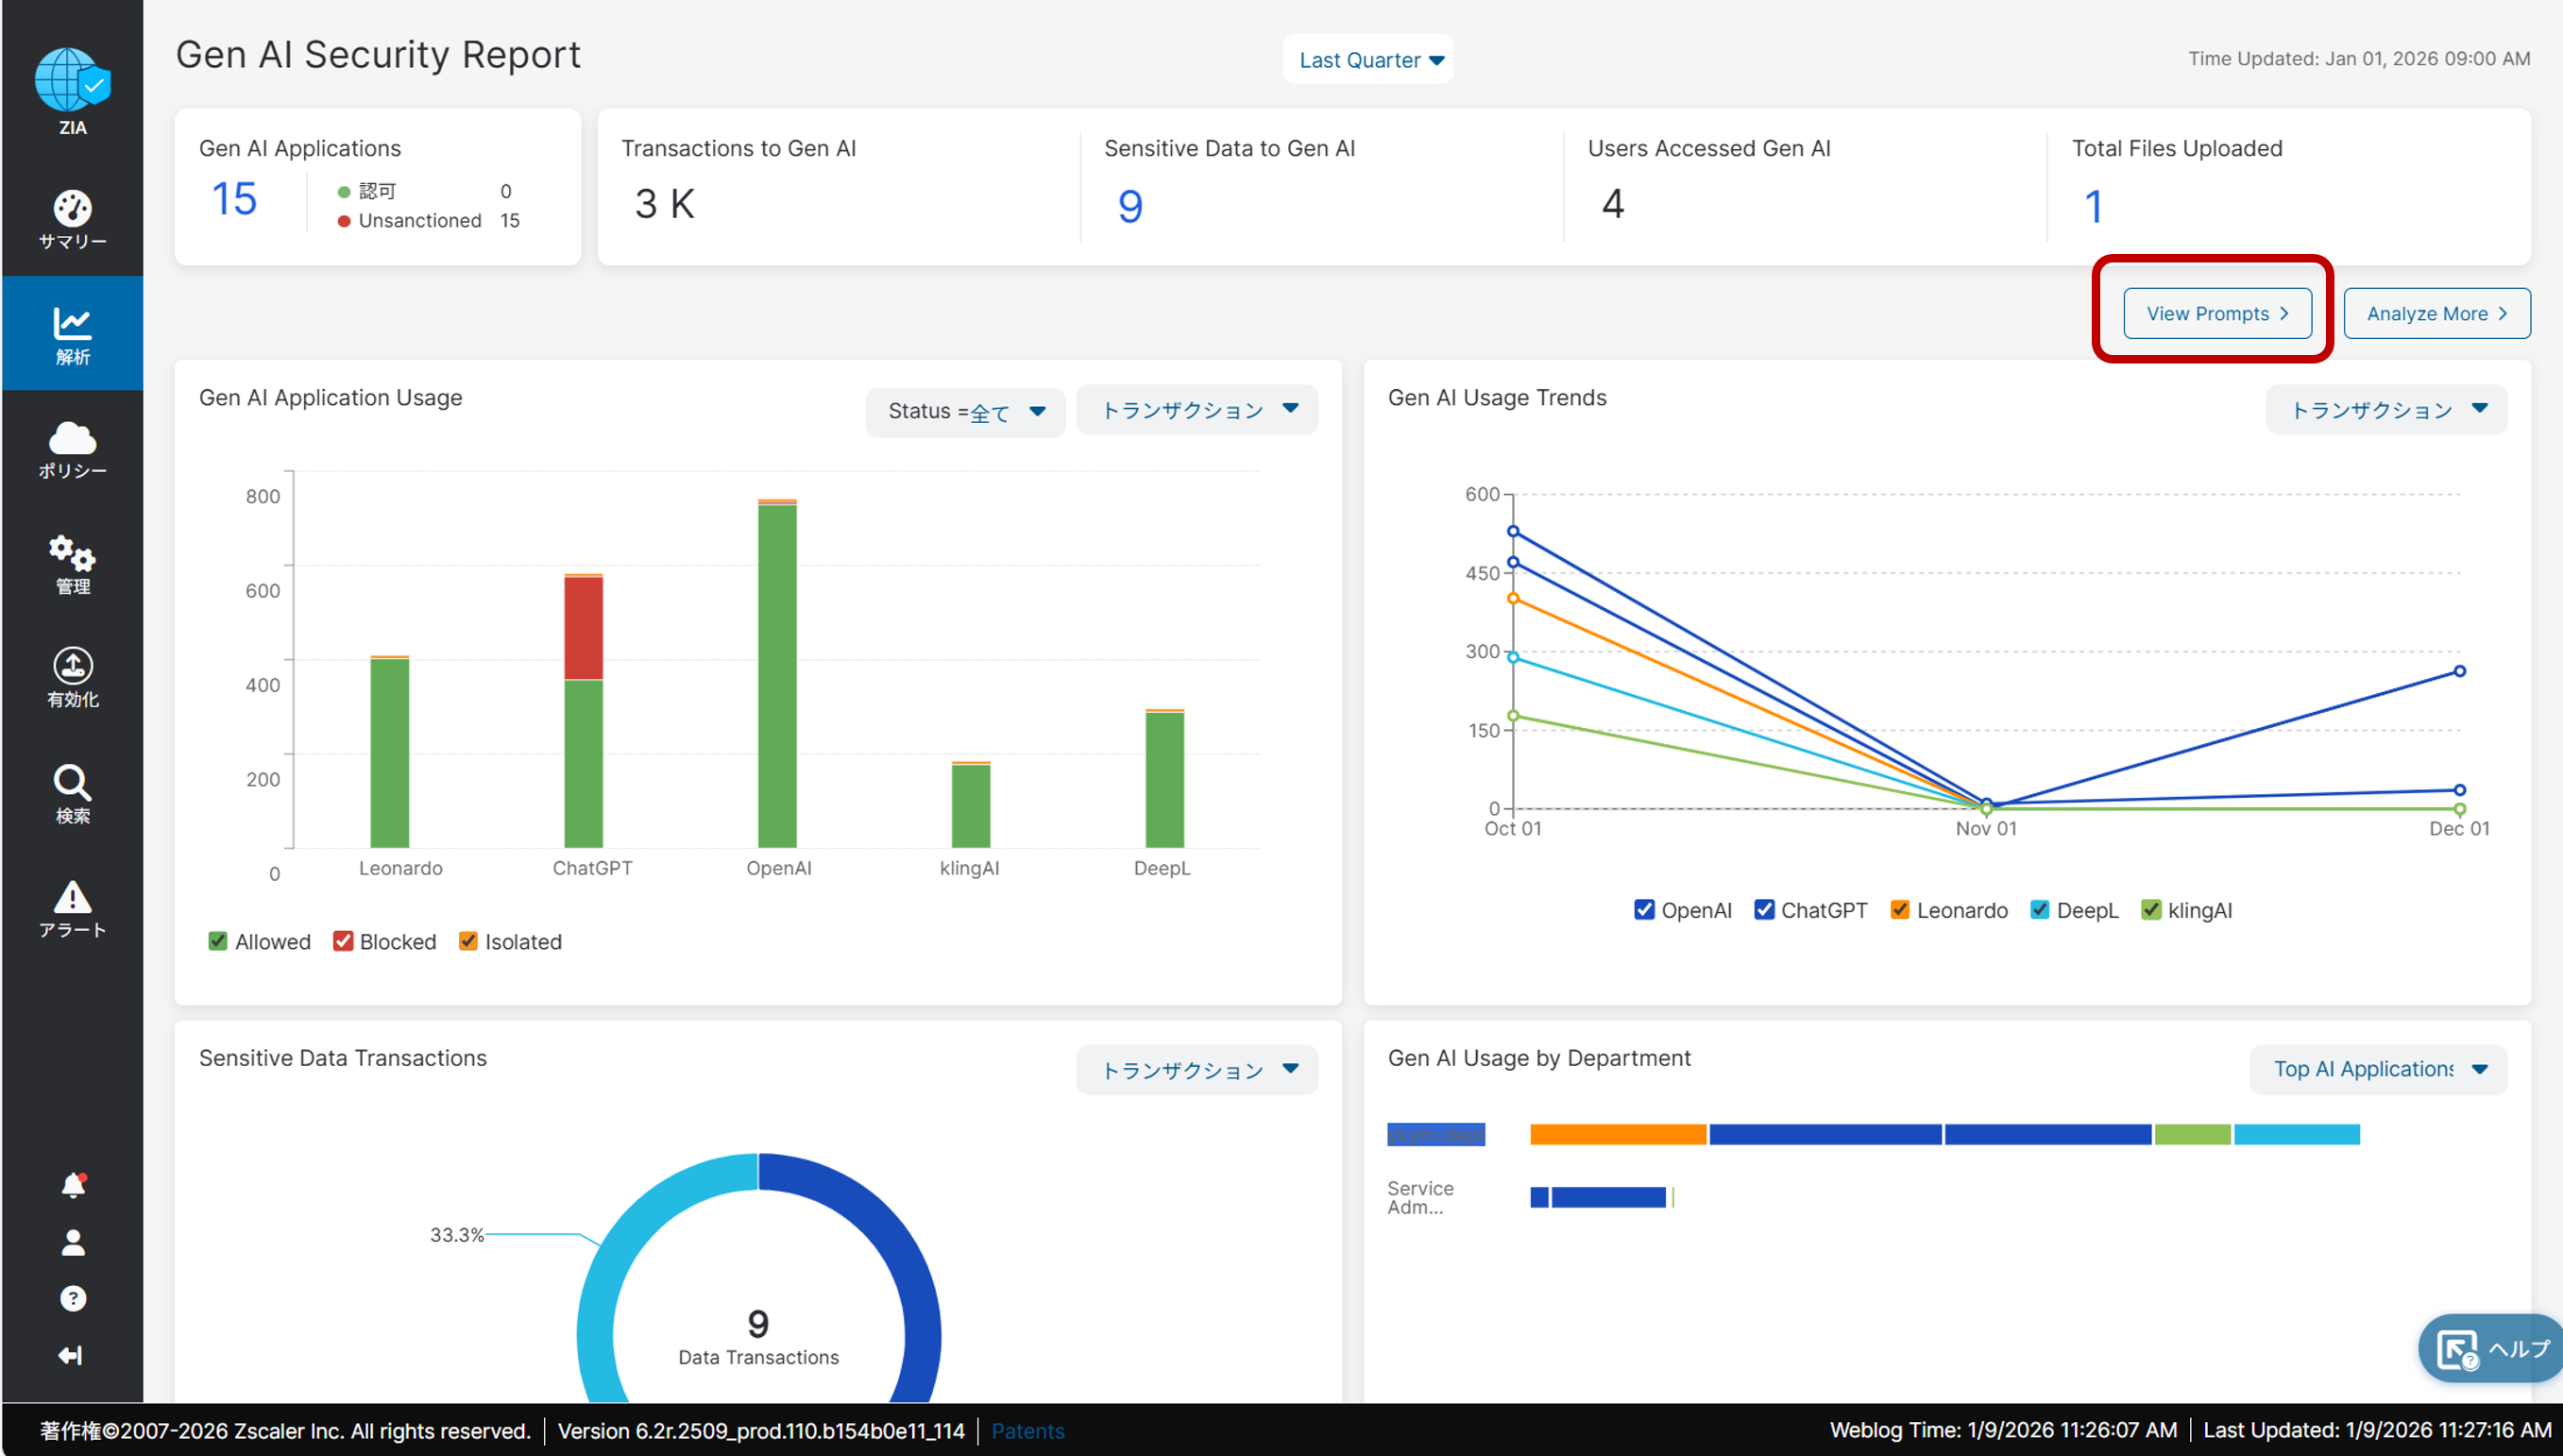Click the Patents link in the footer
2563x1456 pixels.
coord(1027,1431)
